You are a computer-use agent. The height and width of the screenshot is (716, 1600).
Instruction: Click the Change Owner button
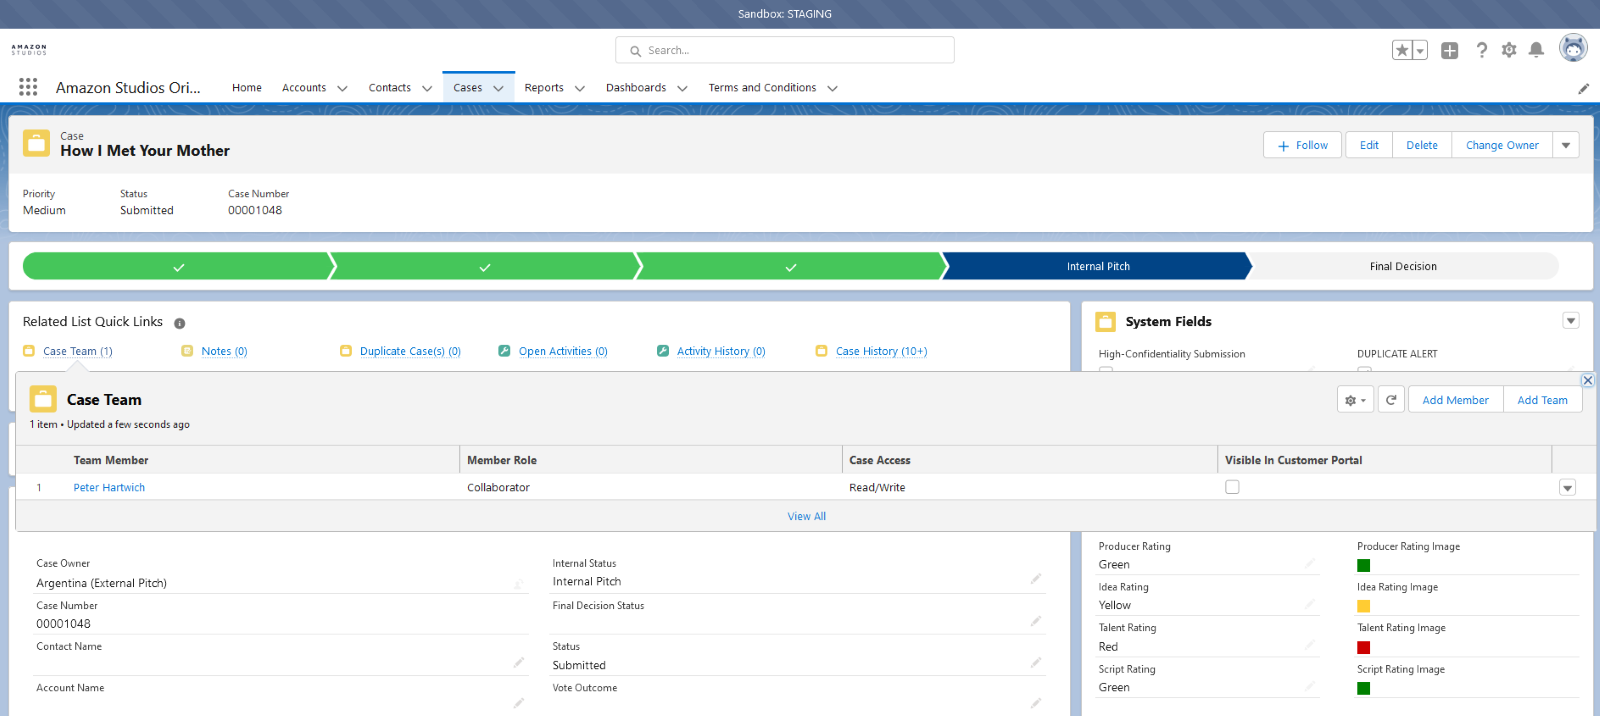tap(1502, 145)
